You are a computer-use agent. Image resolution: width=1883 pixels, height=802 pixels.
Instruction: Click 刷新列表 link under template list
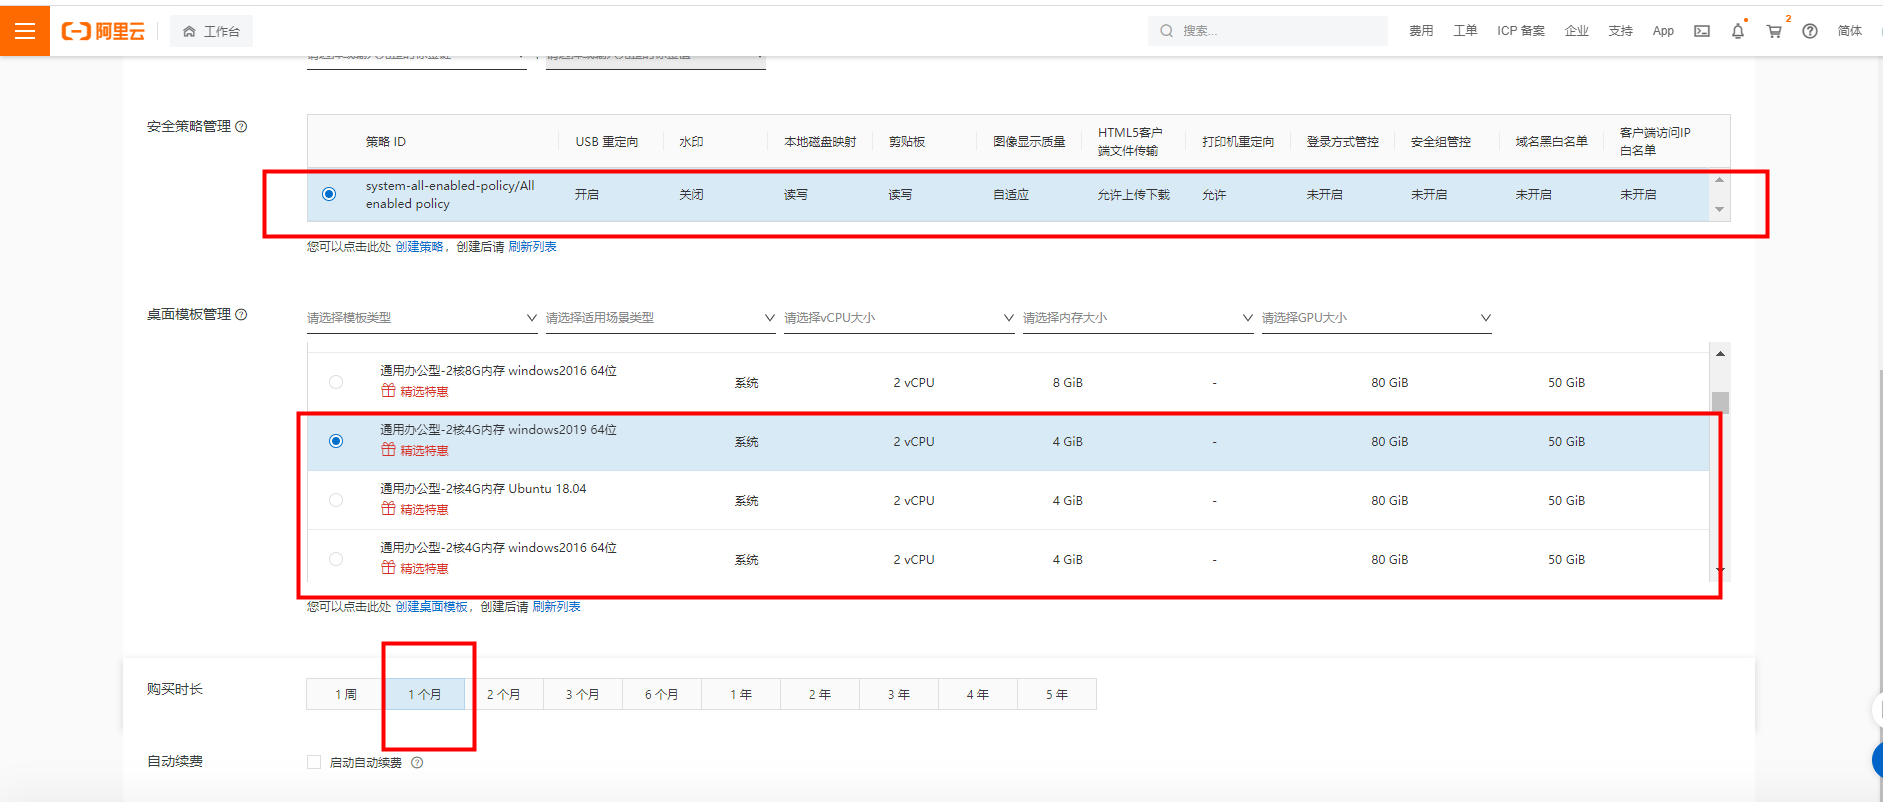[556, 607]
